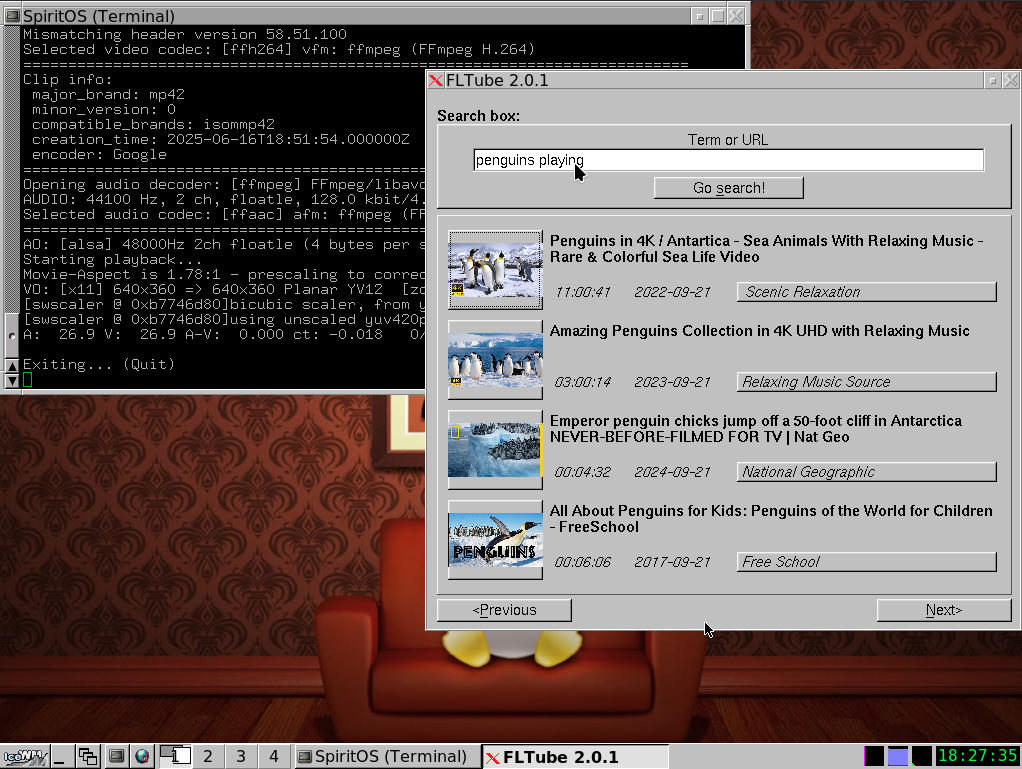1022x769 pixels.
Task: Click duration 00:04:32
Action: [x=583, y=472]
